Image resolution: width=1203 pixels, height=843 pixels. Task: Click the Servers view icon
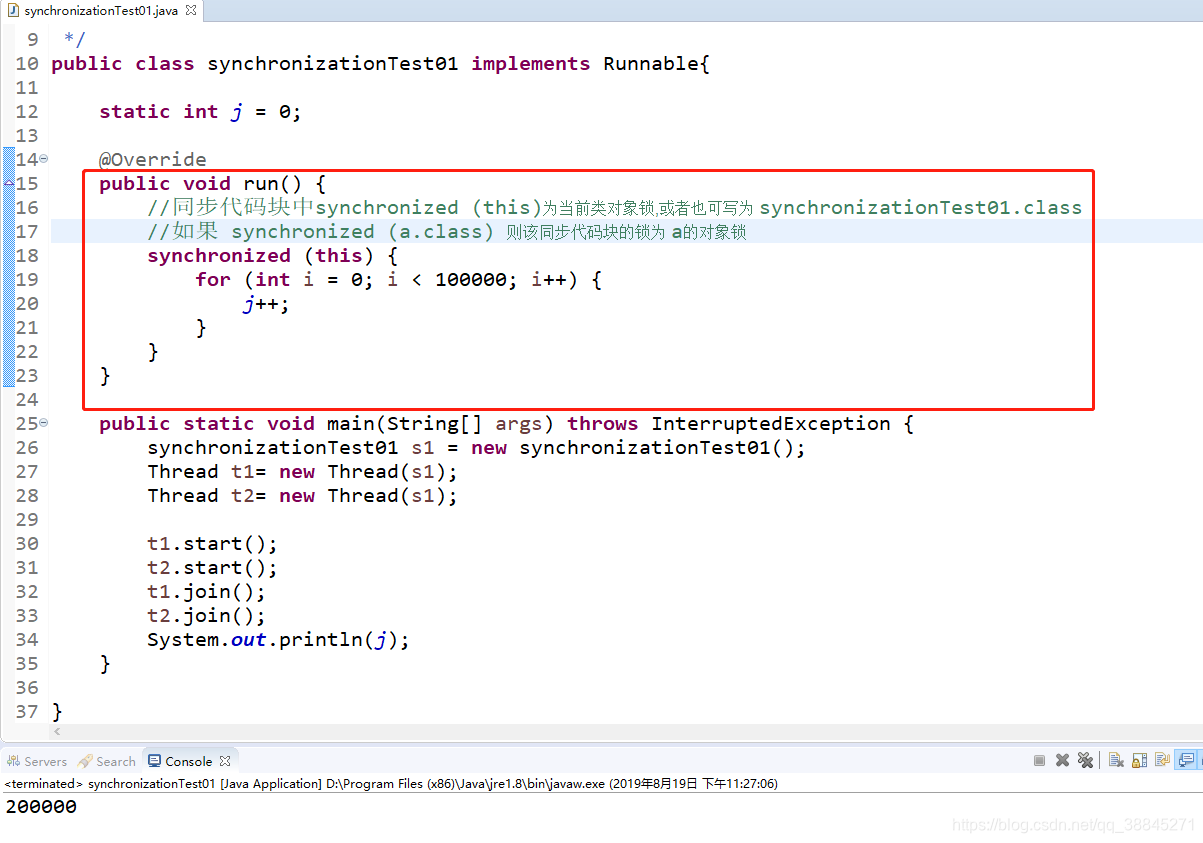13,761
